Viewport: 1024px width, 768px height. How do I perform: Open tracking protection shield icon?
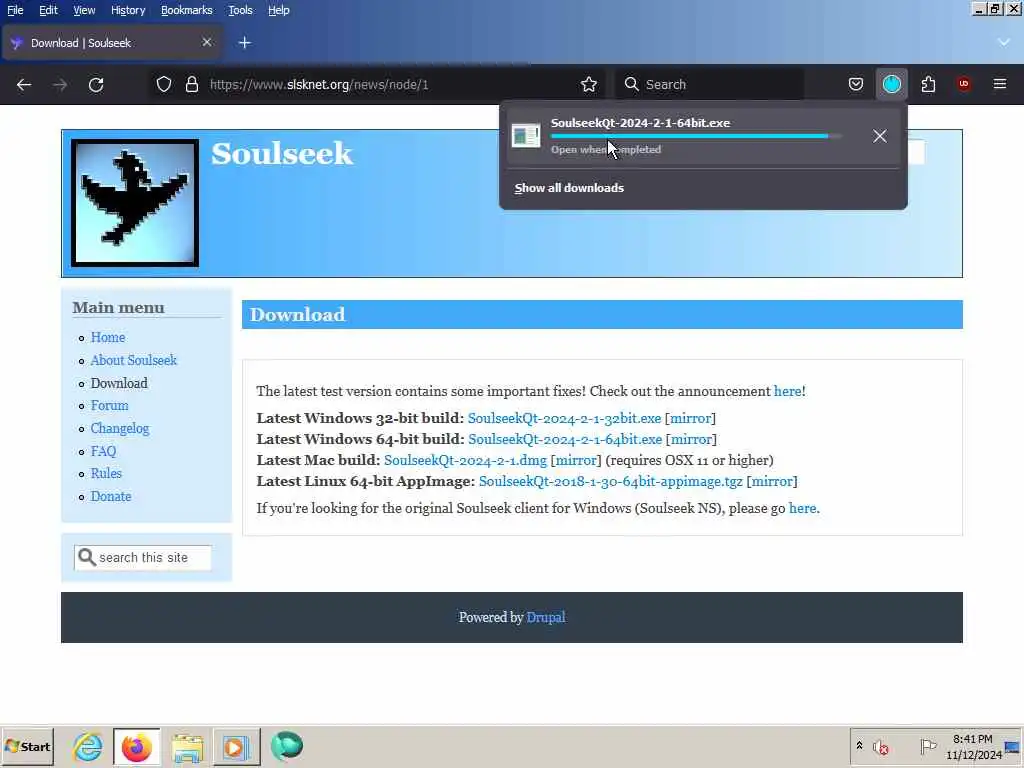(164, 84)
